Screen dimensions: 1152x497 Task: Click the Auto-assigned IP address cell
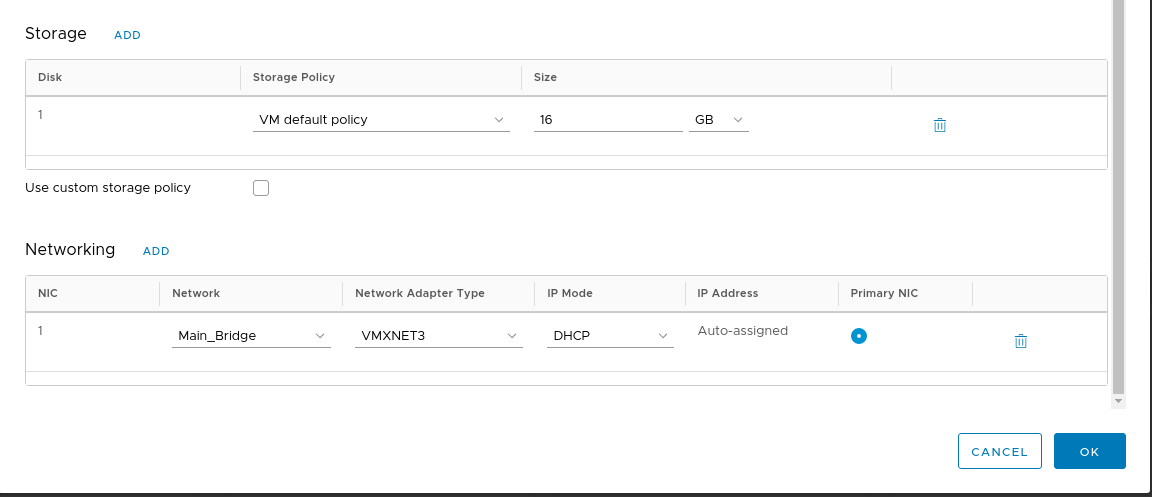pyautogui.click(x=742, y=331)
